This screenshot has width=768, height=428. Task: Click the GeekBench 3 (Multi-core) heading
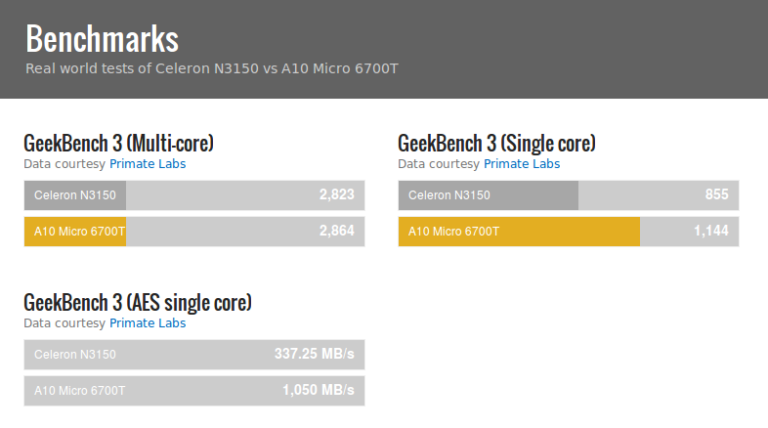(119, 143)
